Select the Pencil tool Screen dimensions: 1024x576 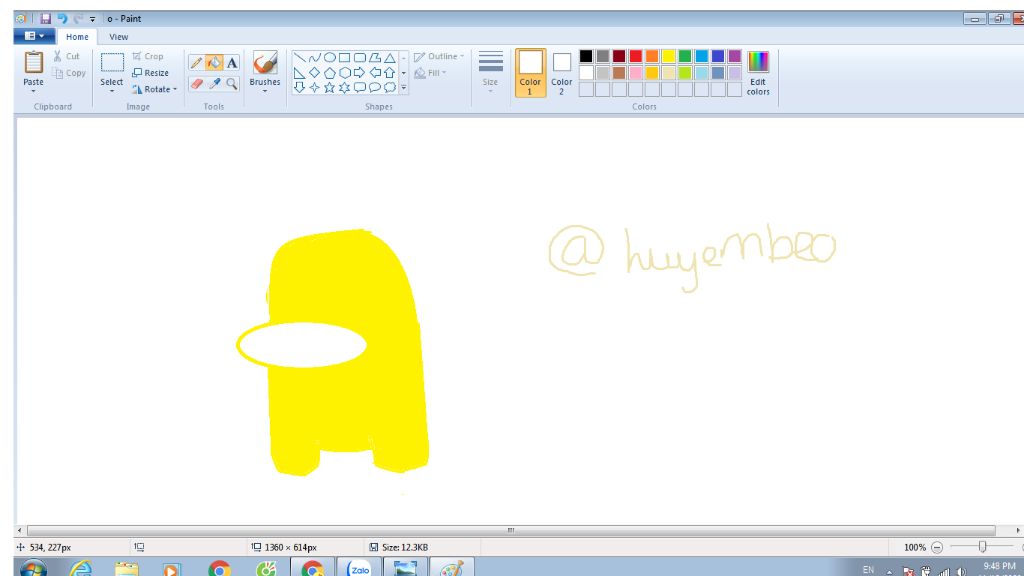[x=196, y=63]
